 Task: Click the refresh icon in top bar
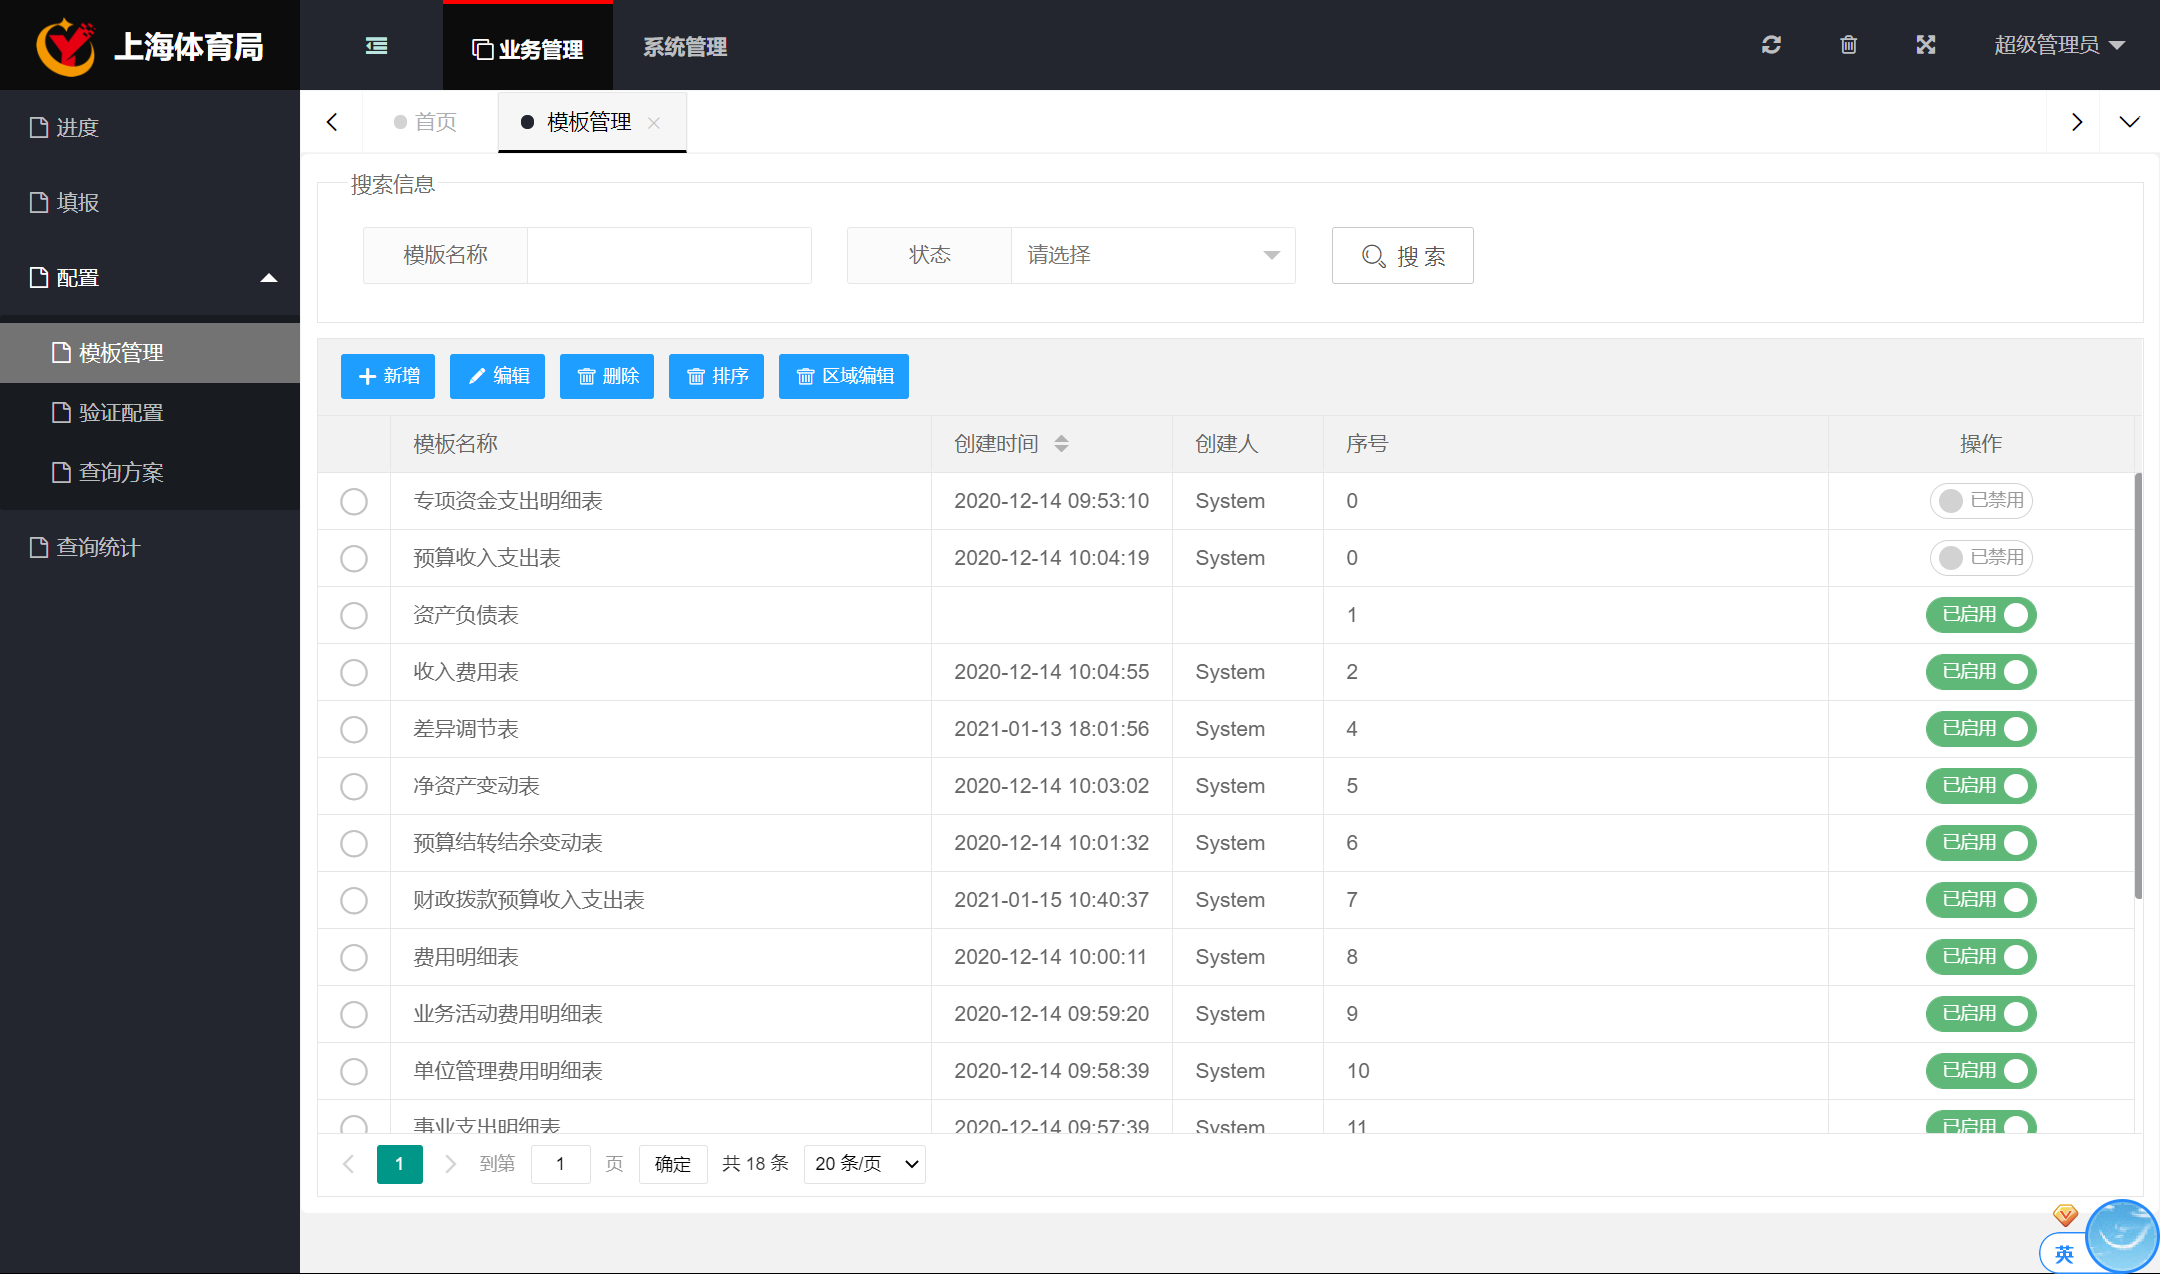click(x=1771, y=45)
